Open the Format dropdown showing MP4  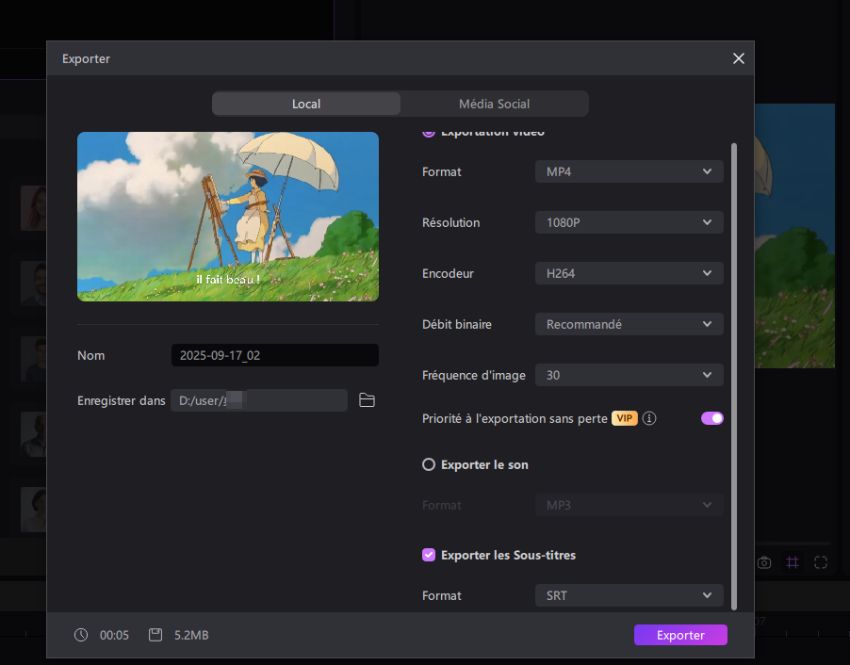click(628, 171)
